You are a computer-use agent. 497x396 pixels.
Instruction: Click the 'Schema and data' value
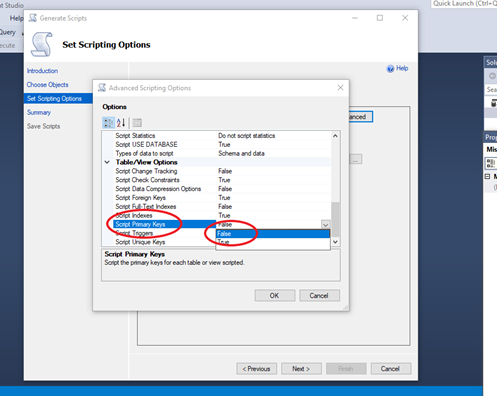point(241,153)
